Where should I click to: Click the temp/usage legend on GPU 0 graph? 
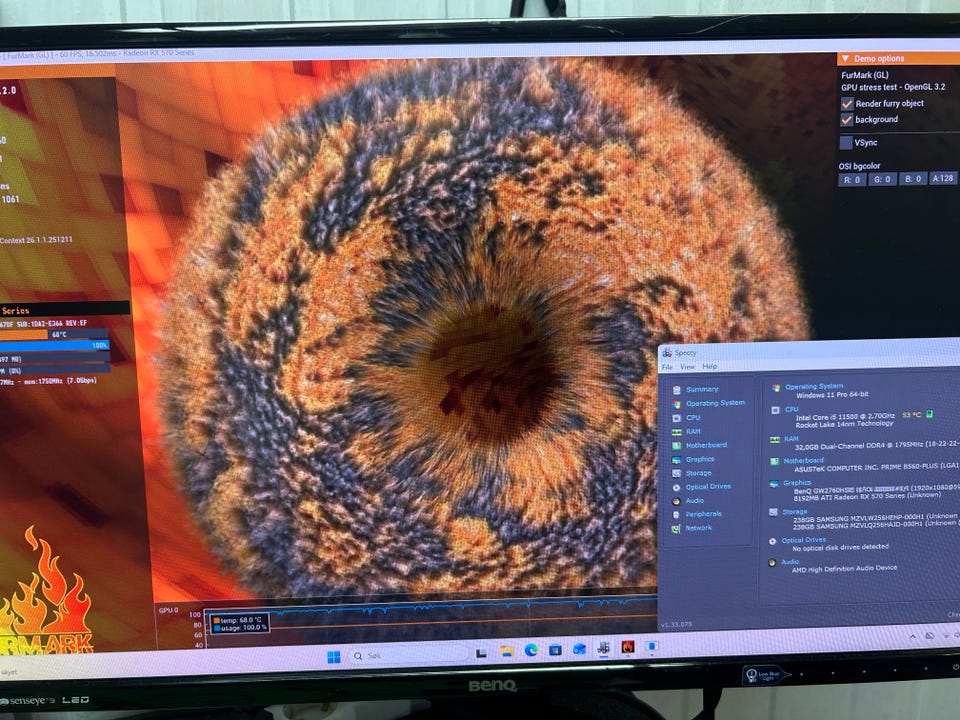point(241,623)
